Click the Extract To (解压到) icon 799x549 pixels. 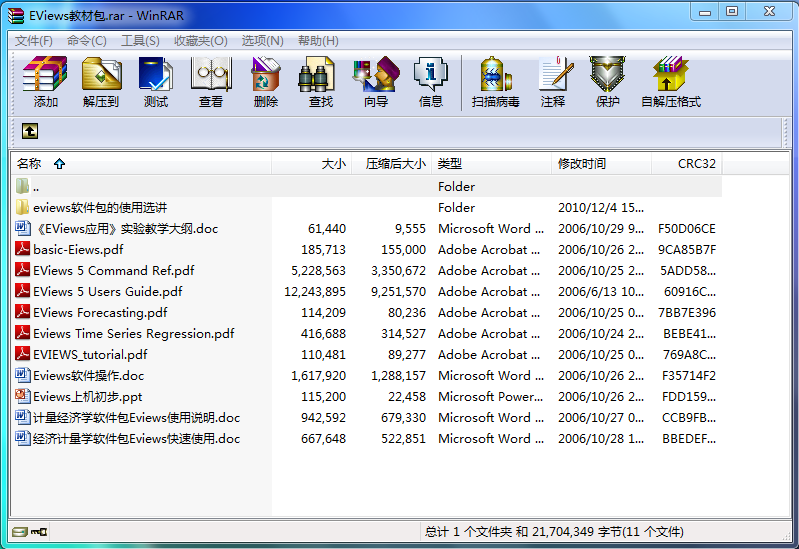coord(101,74)
